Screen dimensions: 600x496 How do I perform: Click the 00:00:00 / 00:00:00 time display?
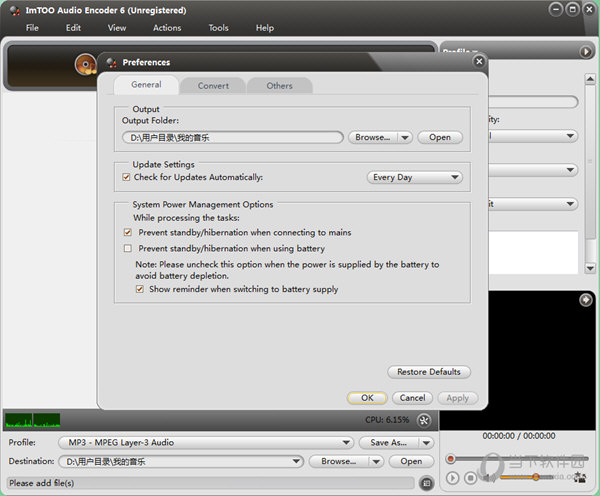[518, 436]
